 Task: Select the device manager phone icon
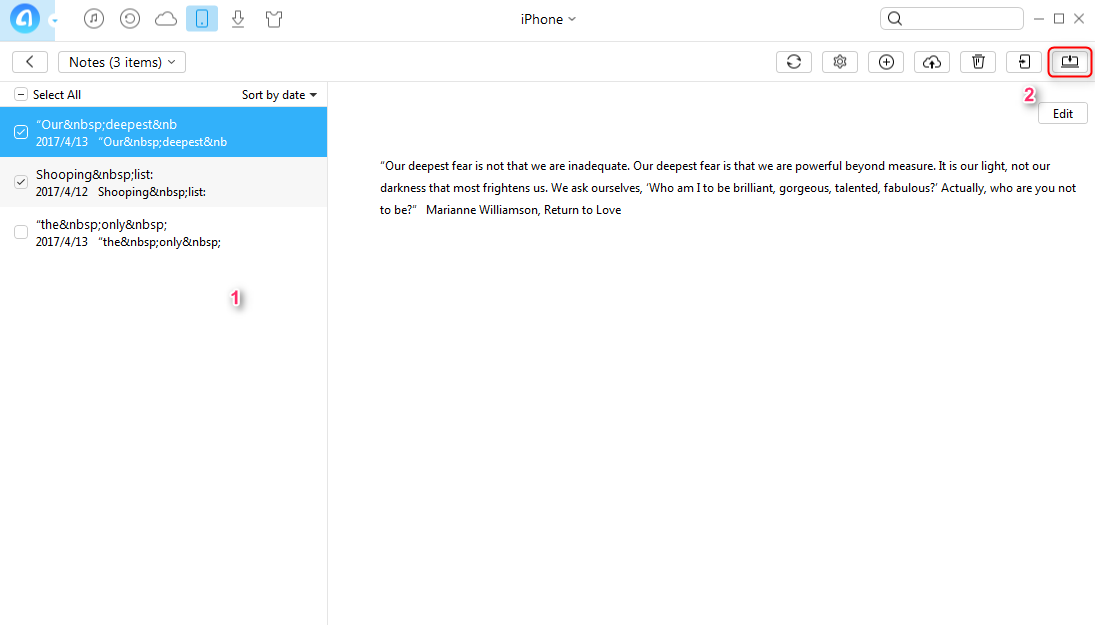coord(202,19)
